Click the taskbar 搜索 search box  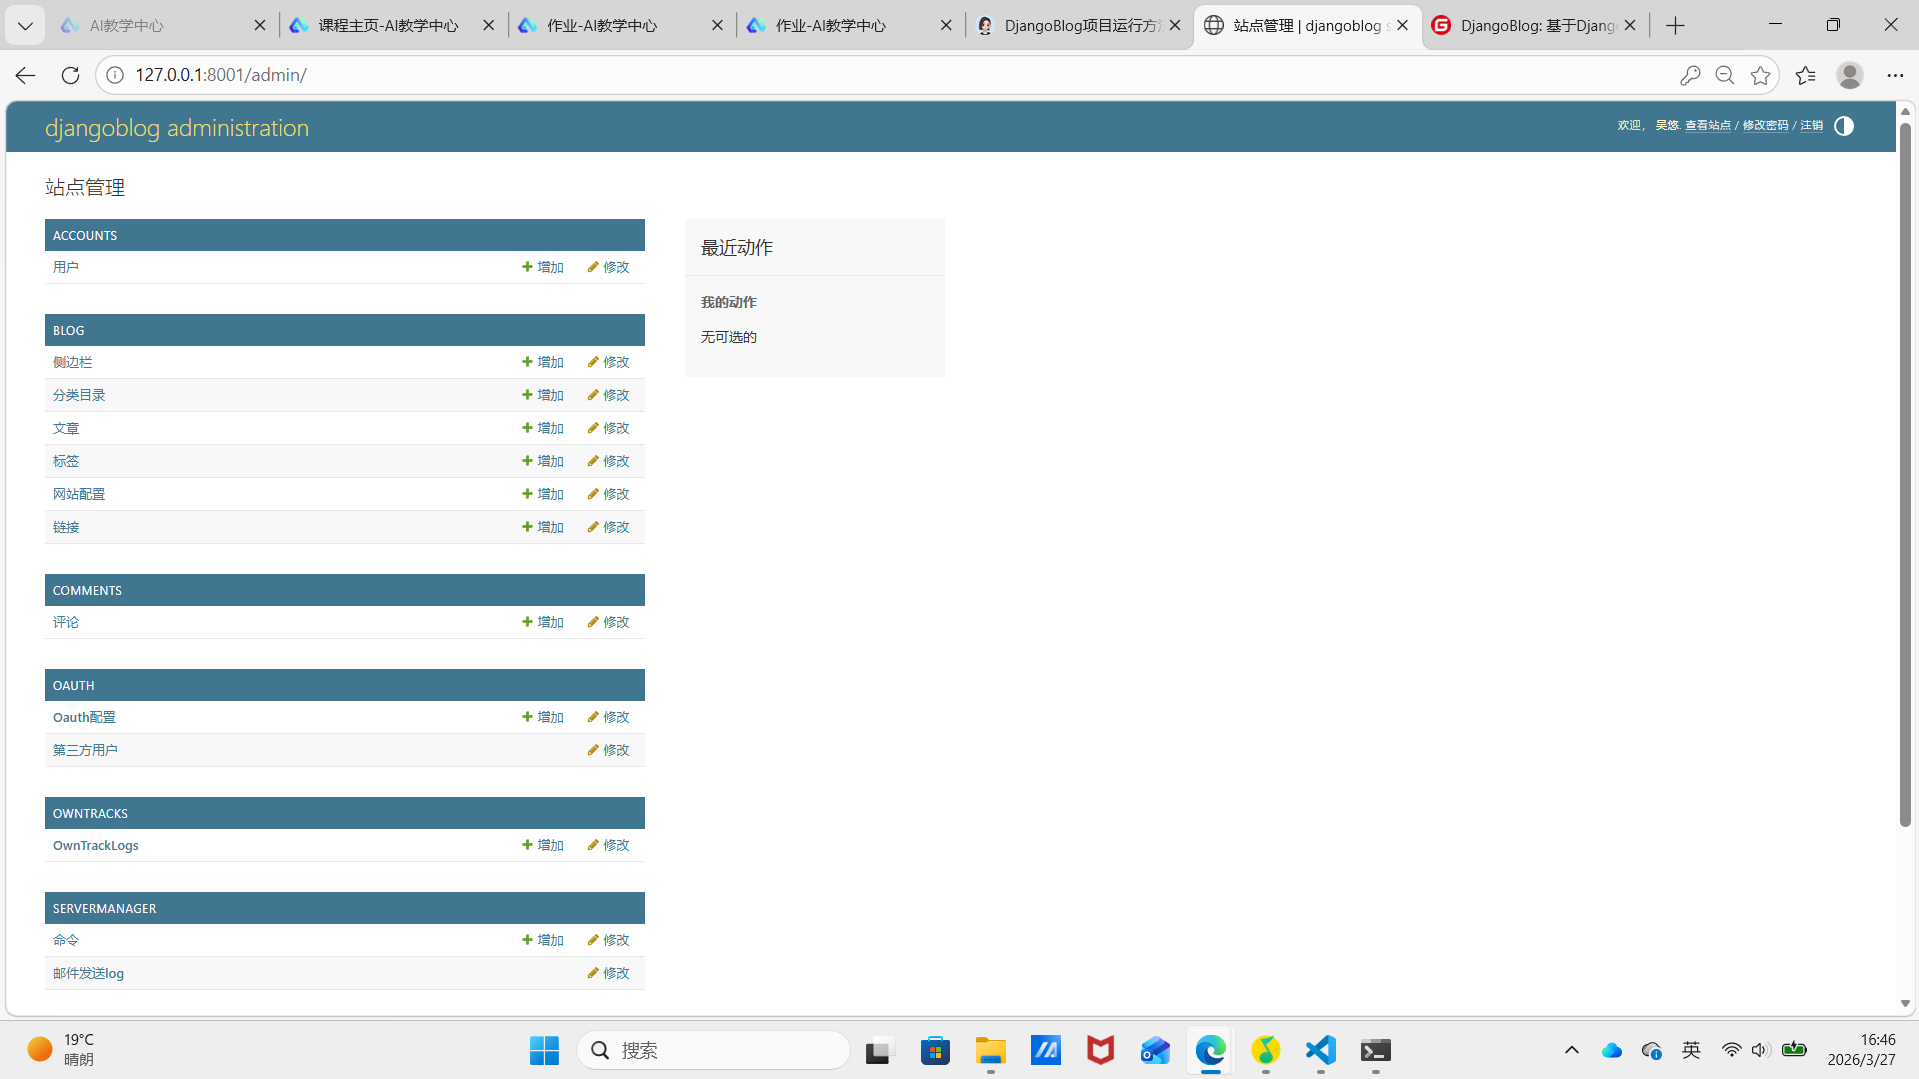tap(713, 1051)
